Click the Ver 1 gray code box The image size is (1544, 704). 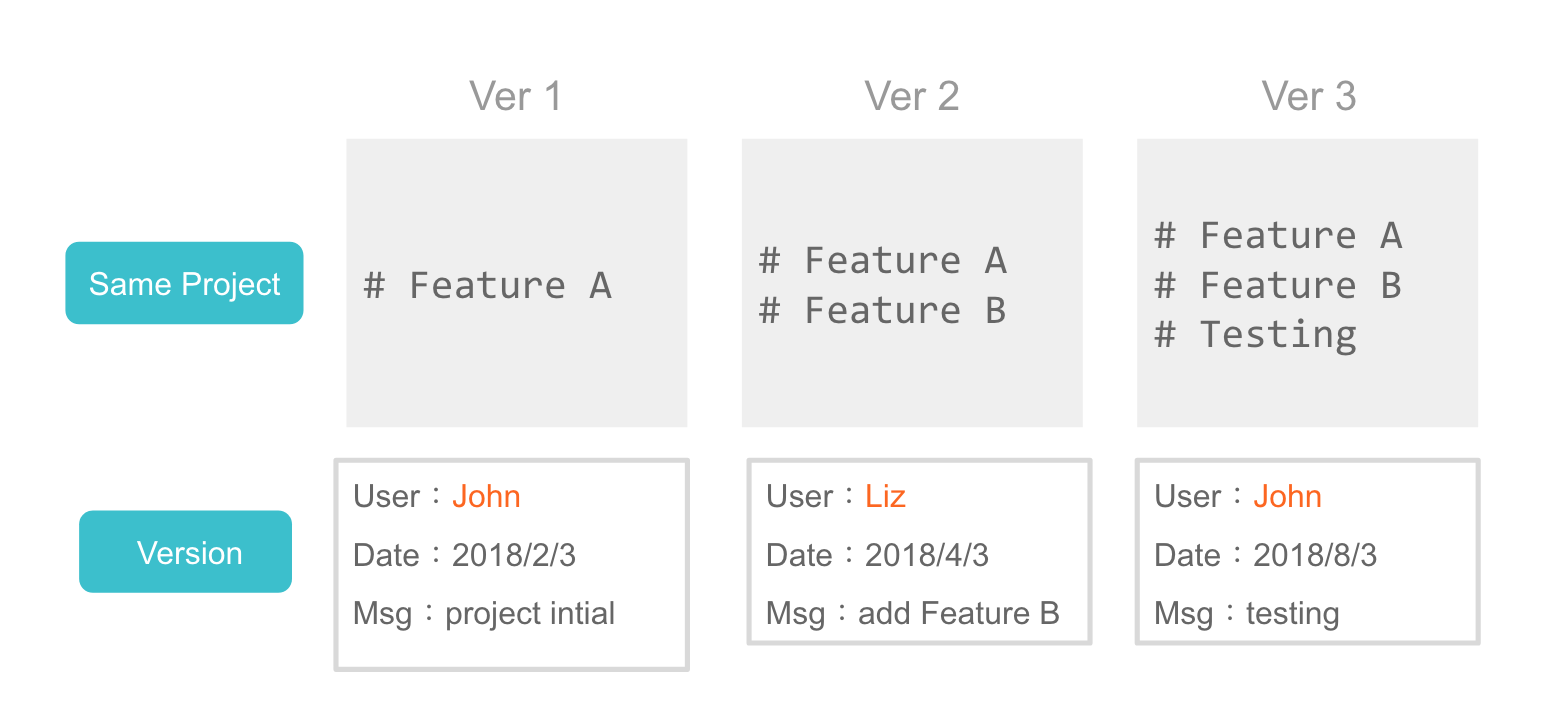(x=517, y=283)
